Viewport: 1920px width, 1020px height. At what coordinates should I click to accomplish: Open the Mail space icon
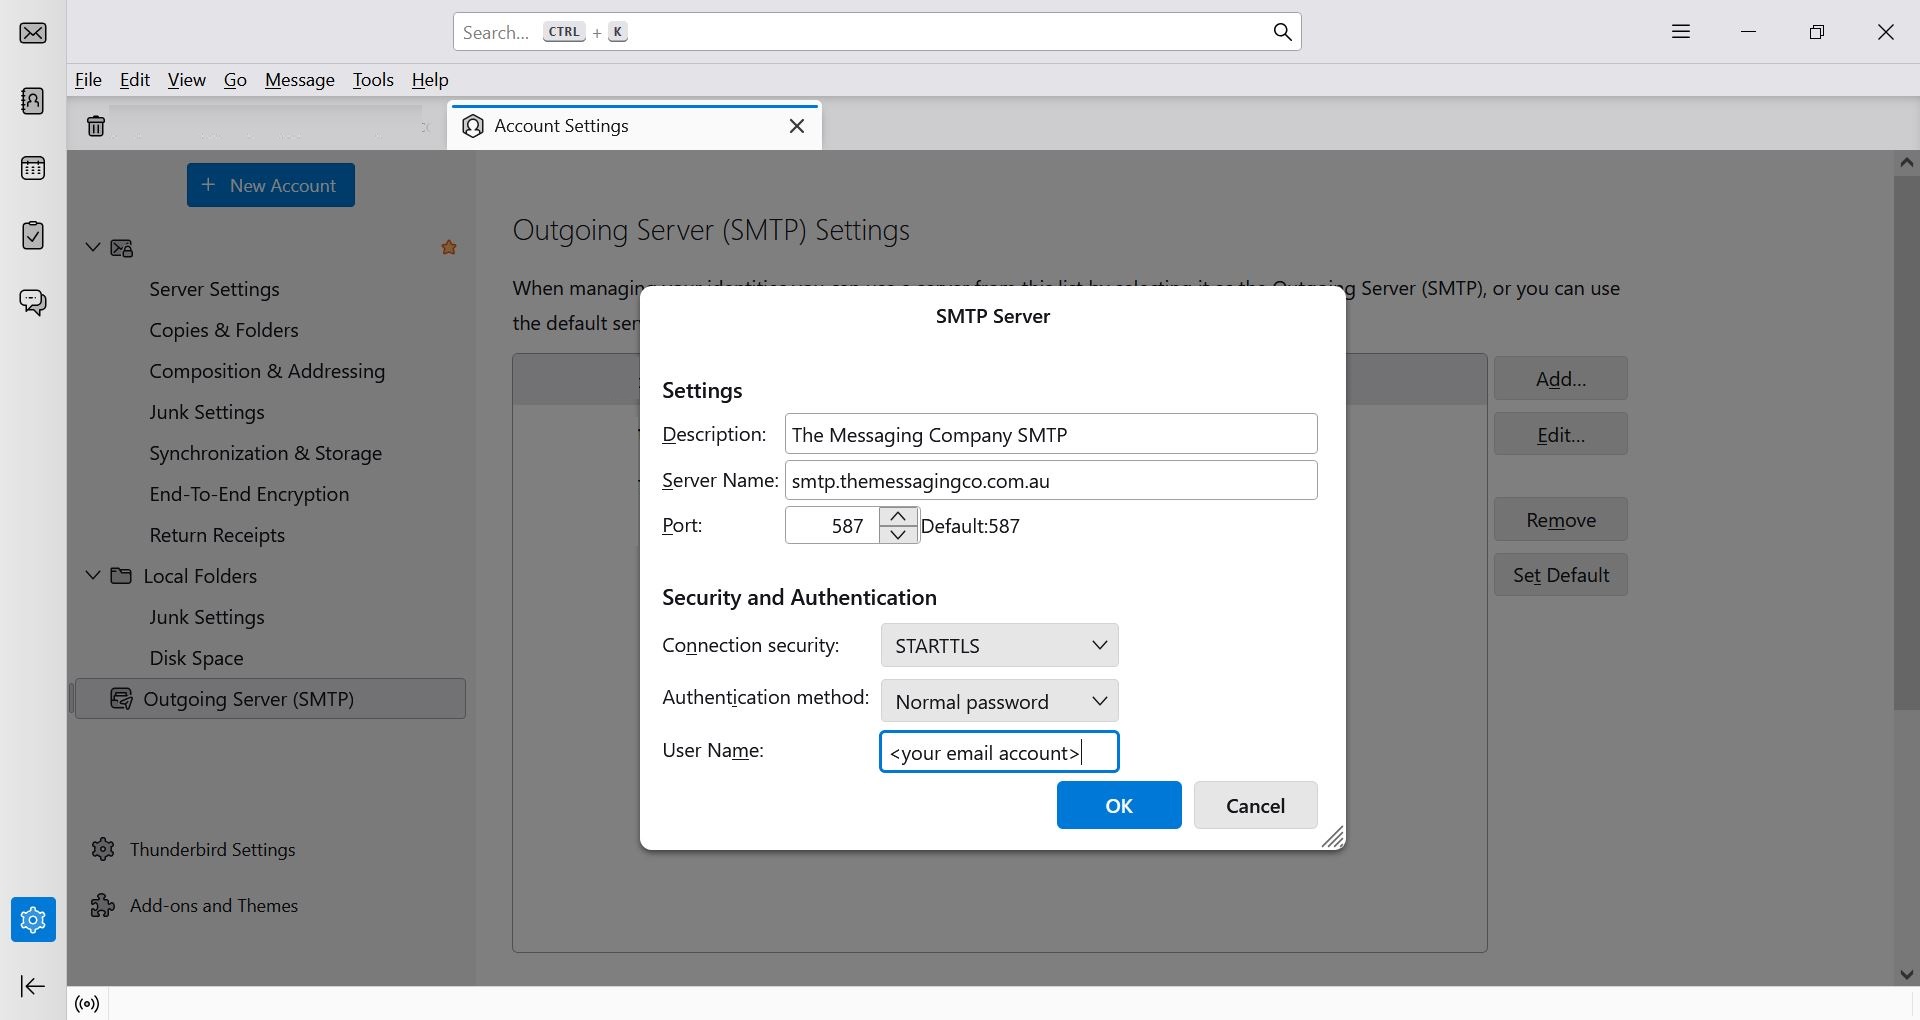33,33
